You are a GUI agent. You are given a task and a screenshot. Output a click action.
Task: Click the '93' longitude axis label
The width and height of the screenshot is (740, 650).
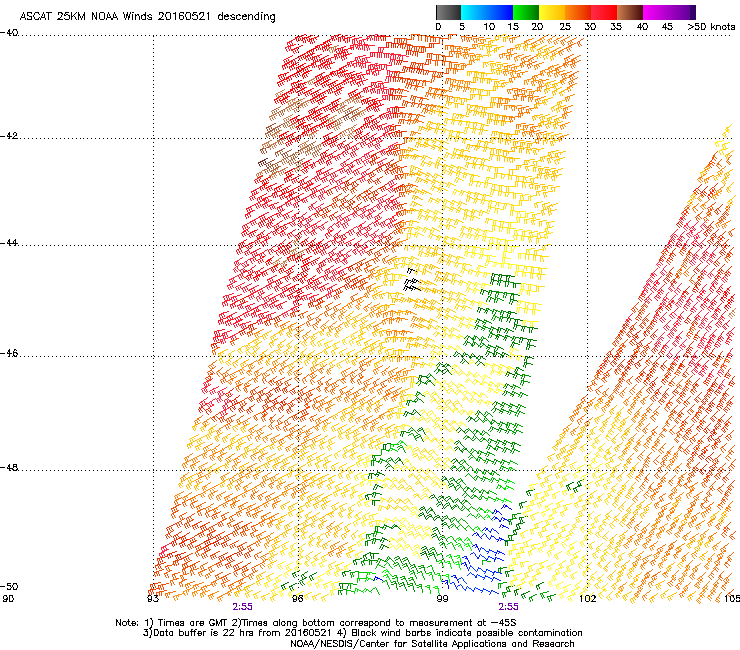pos(152,599)
